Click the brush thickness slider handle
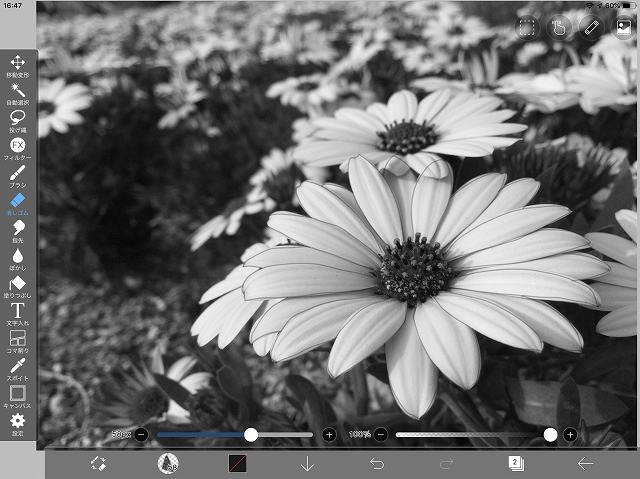The height and width of the screenshot is (479, 640). coord(251,435)
